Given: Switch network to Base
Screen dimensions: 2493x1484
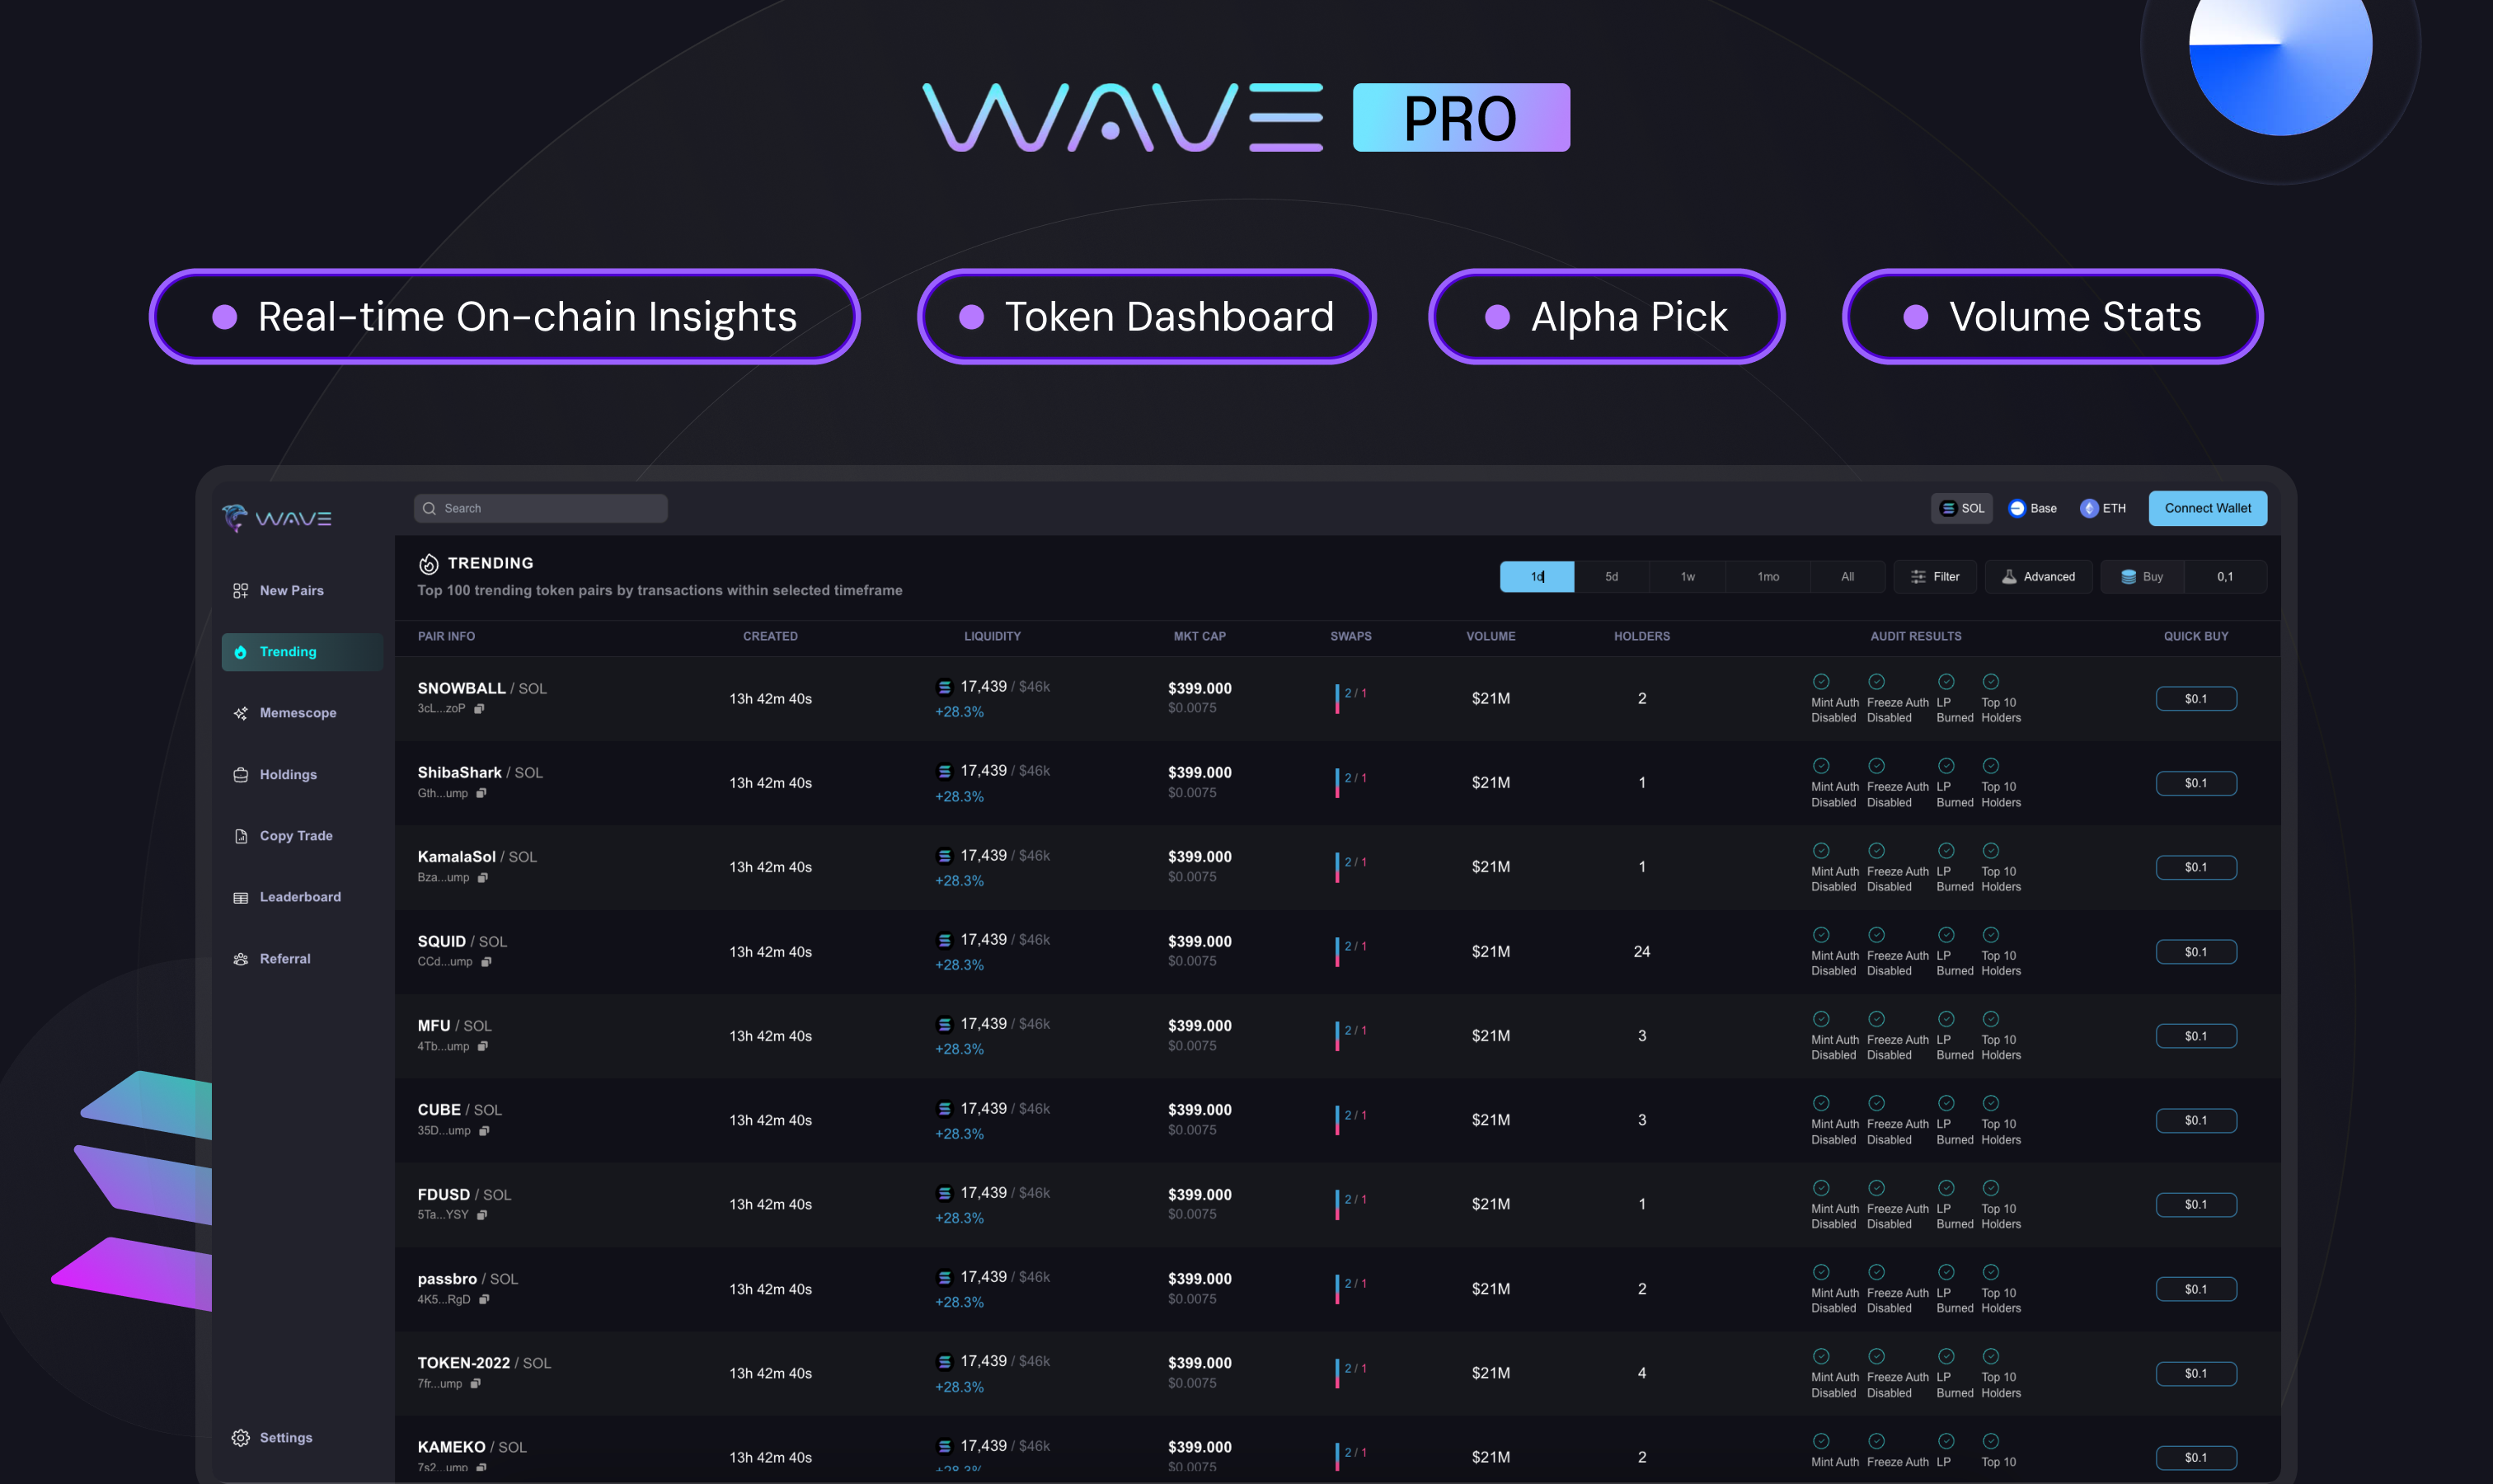Looking at the screenshot, I should click(2033, 508).
